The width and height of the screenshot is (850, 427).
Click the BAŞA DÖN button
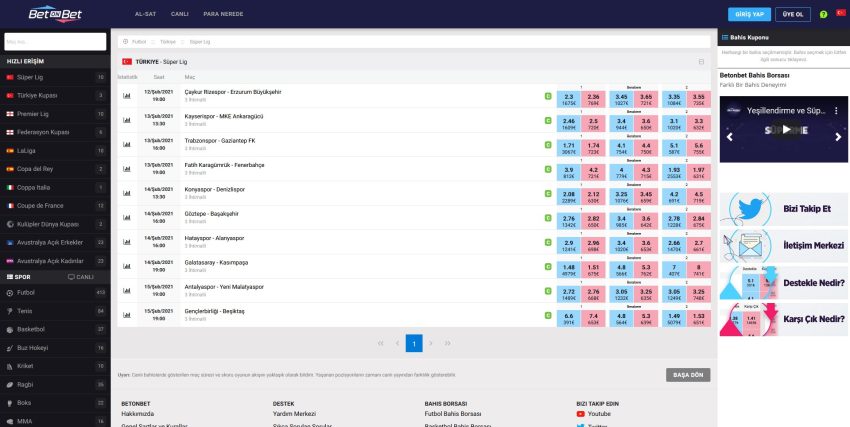tap(688, 374)
